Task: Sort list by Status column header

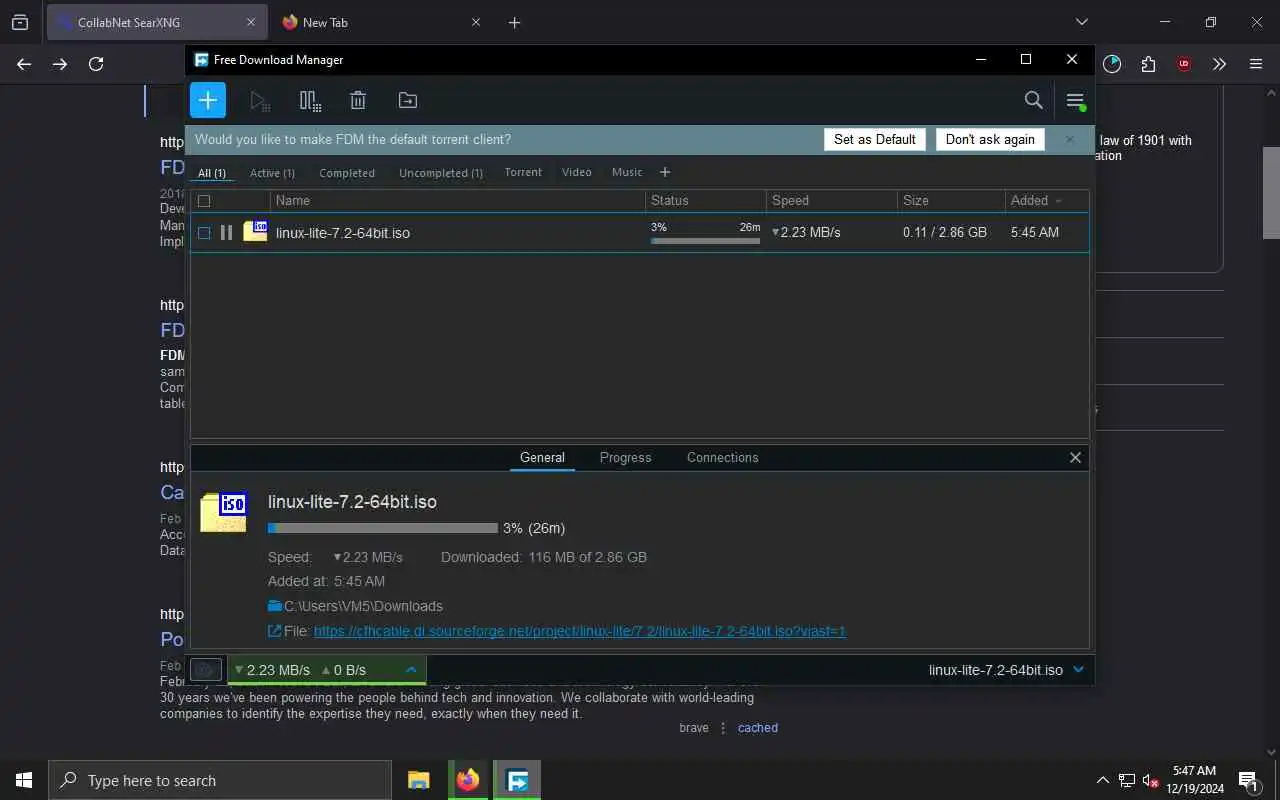Action: tap(705, 201)
